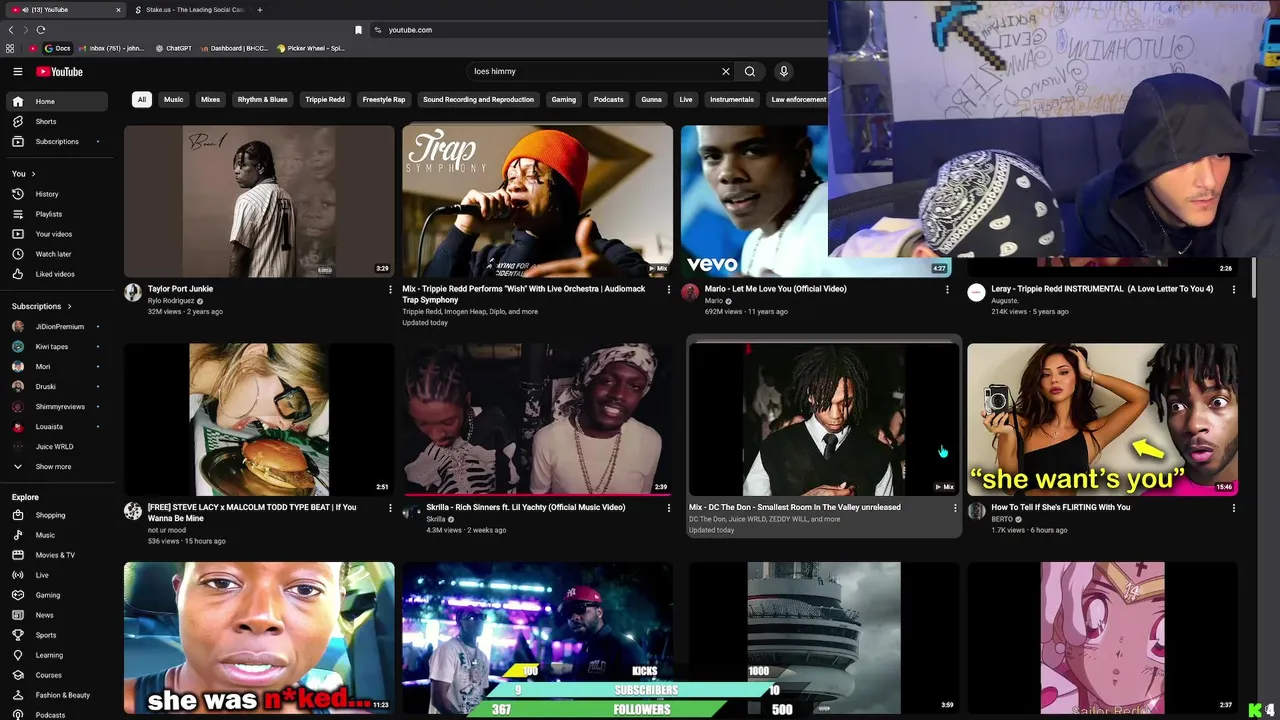Open Podcasts in the sidebar

pyautogui.click(x=57, y=714)
